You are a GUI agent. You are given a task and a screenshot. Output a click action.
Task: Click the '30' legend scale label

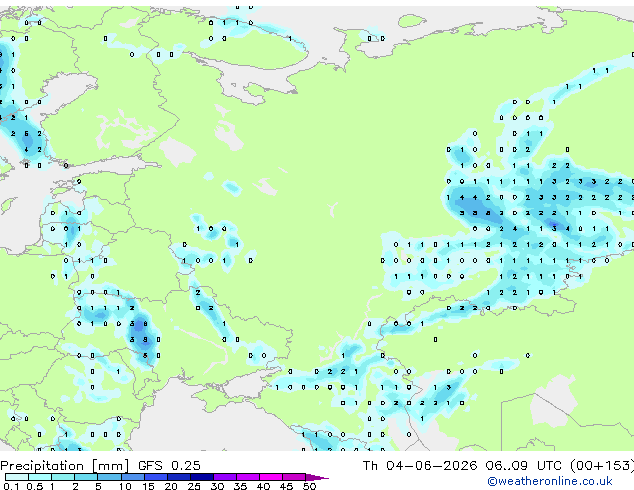pos(217,486)
